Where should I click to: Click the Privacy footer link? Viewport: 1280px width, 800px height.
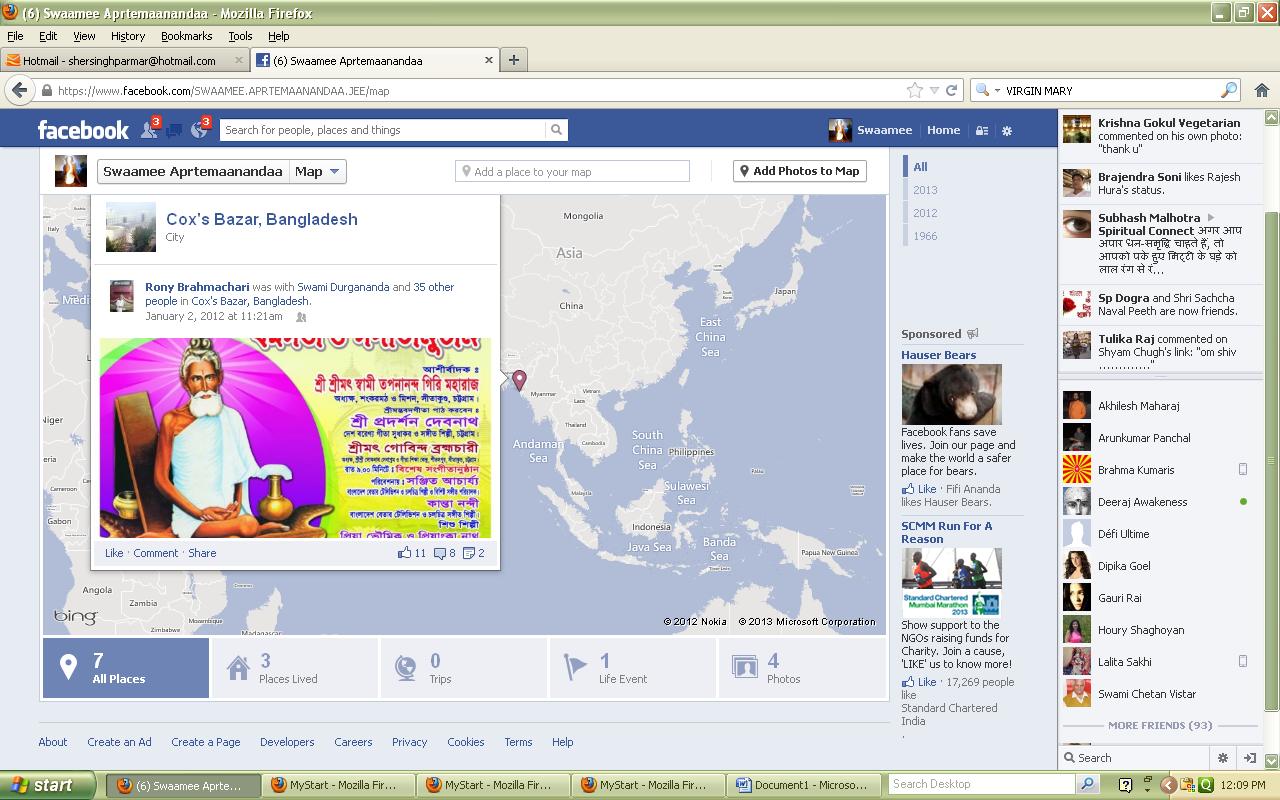[x=409, y=742]
